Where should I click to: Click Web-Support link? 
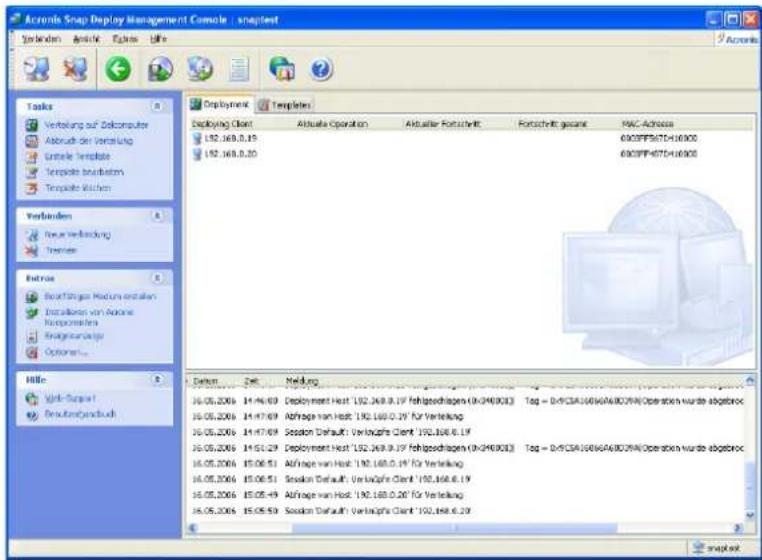[70, 399]
